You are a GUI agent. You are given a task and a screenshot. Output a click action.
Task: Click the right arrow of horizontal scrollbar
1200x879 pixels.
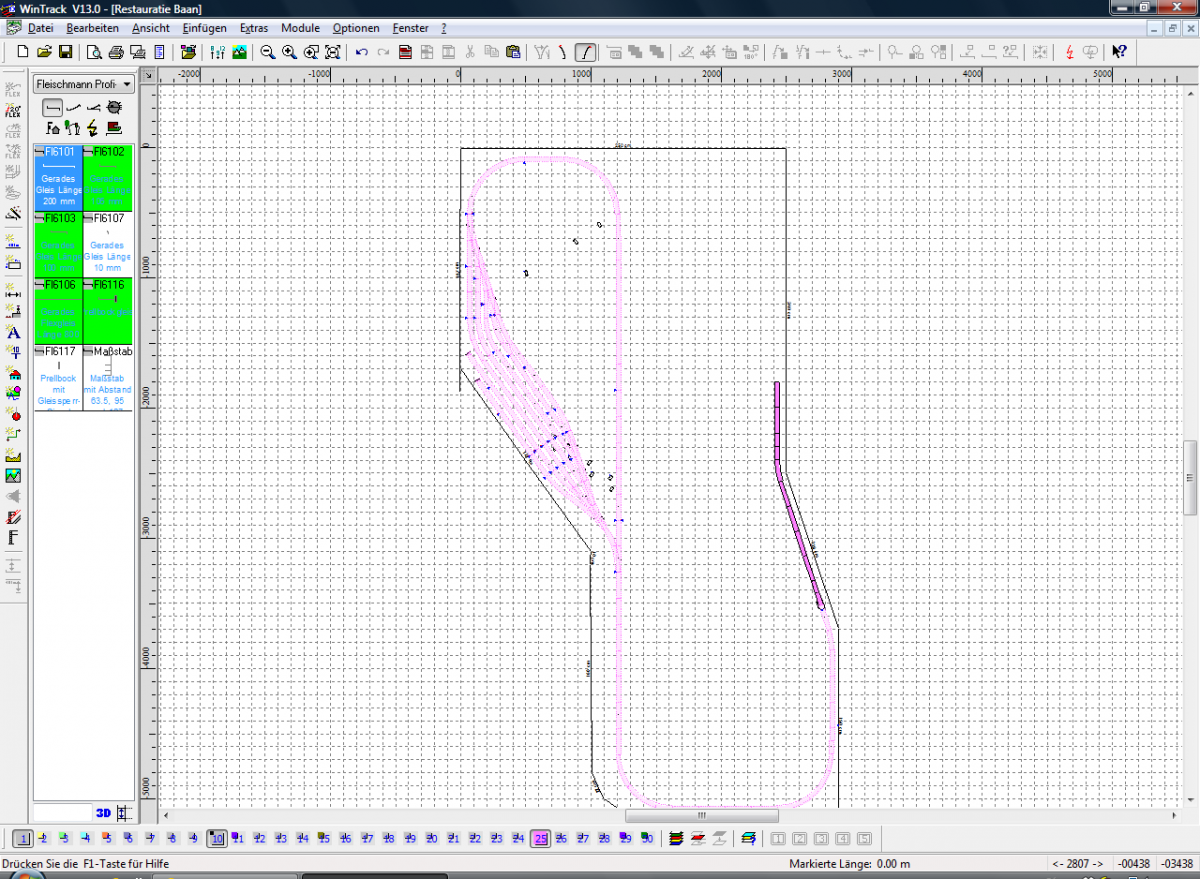[1176, 815]
